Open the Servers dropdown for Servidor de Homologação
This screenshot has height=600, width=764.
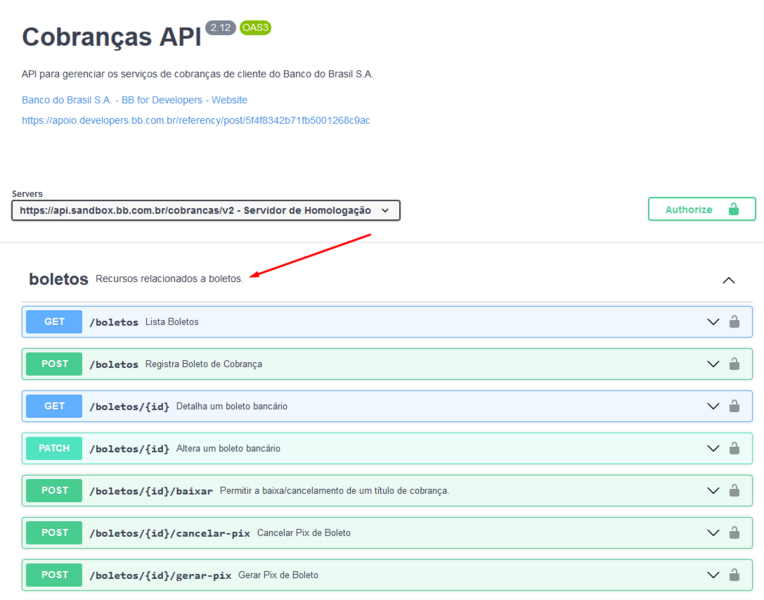coord(206,211)
